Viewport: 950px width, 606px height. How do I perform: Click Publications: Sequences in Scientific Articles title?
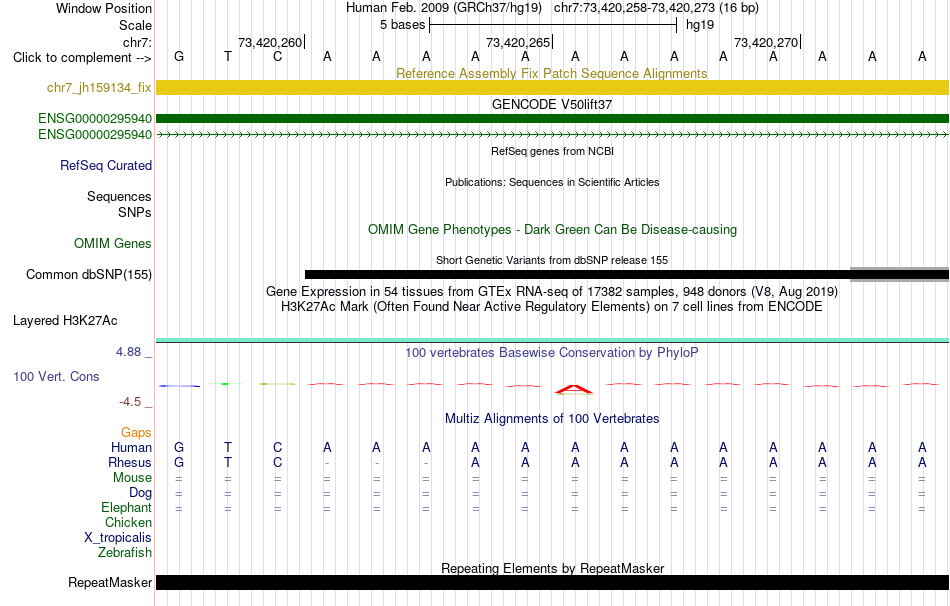click(552, 182)
